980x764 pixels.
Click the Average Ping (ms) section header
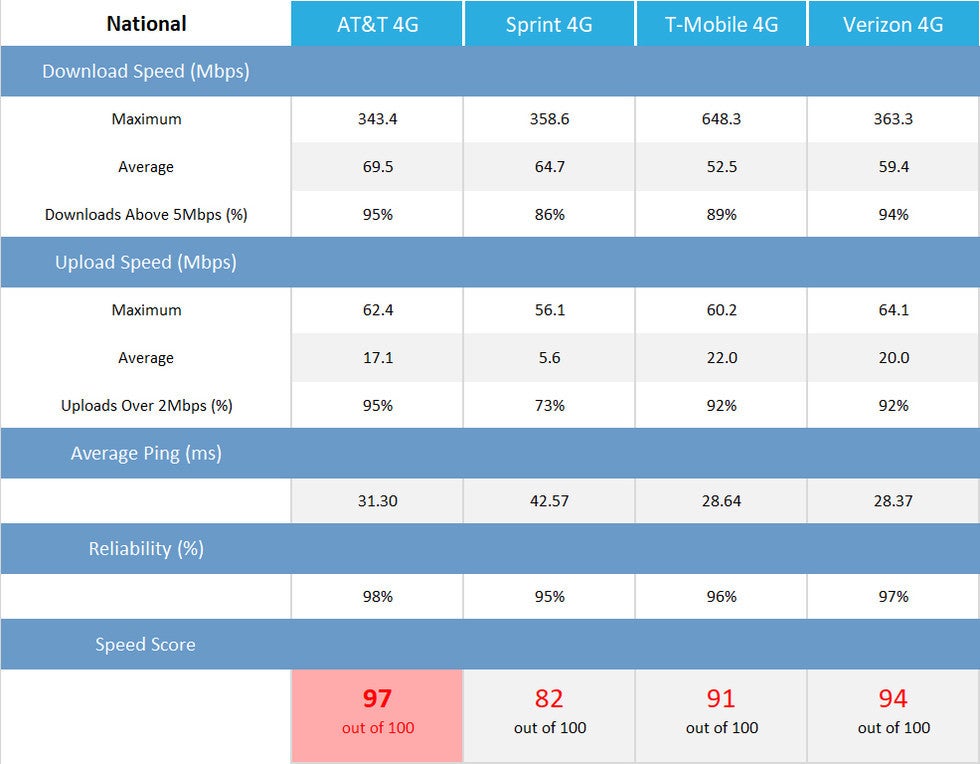coord(146,454)
